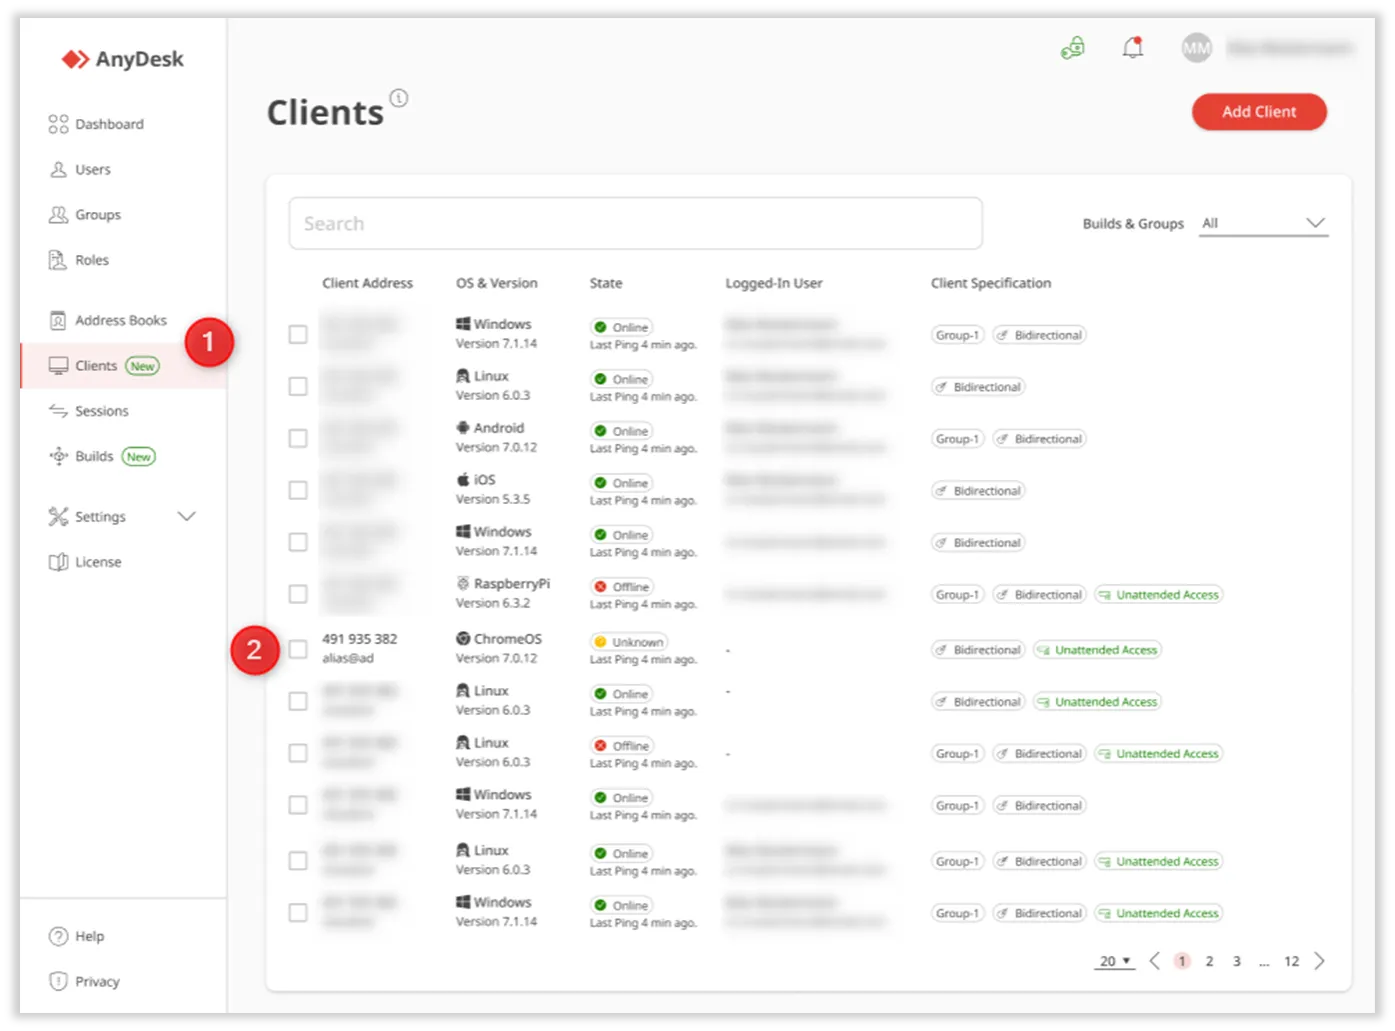Open Address Books in the sidebar

tap(120, 320)
